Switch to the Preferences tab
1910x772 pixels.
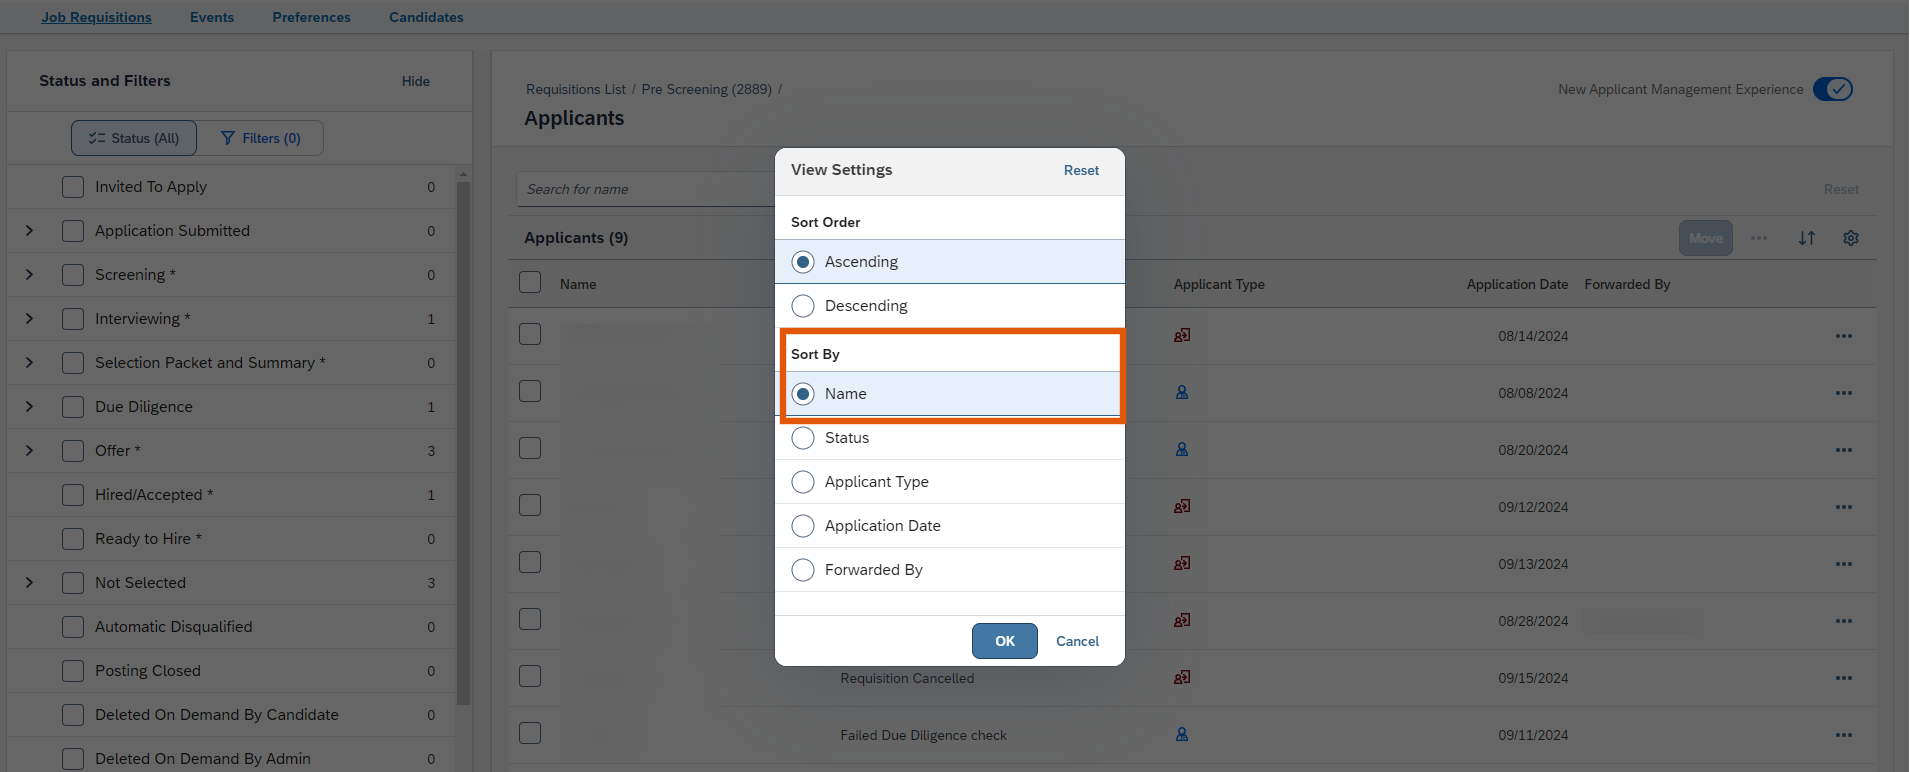point(311,17)
